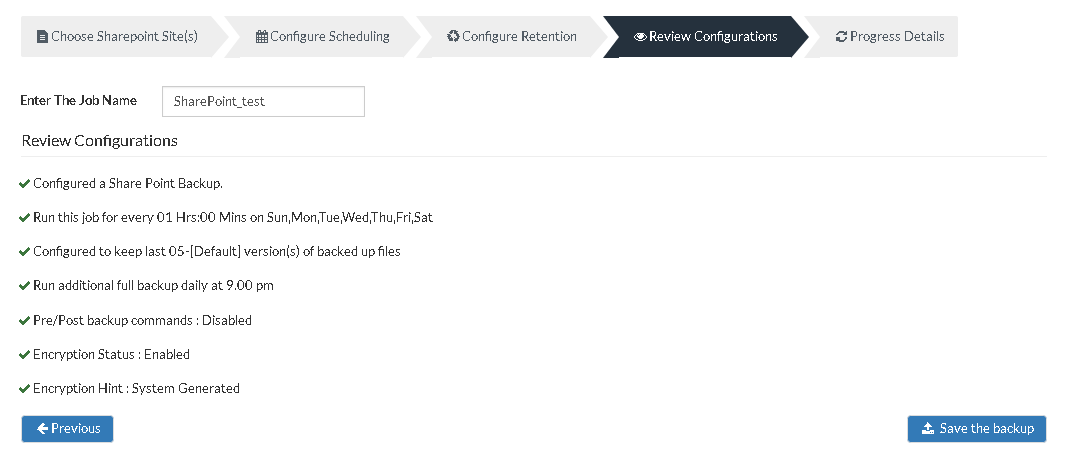Switch to the Configure Retention step
The height and width of the screenshot is (457, 1075).
pos(511,36)
